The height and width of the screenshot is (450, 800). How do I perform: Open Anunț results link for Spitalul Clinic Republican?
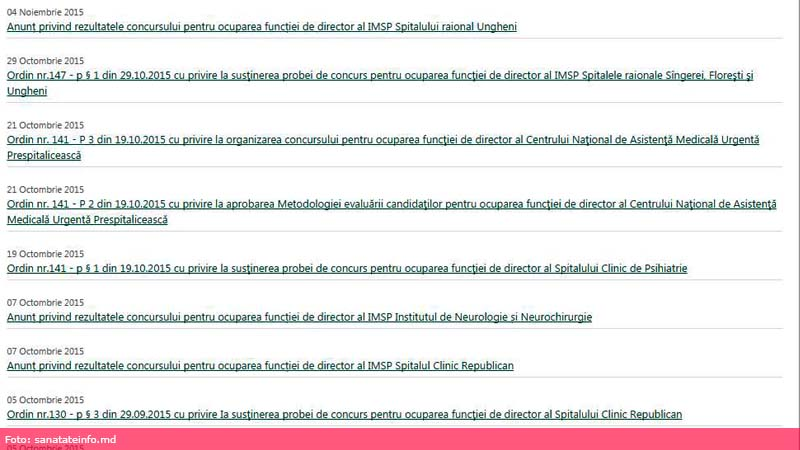[260, 365]
